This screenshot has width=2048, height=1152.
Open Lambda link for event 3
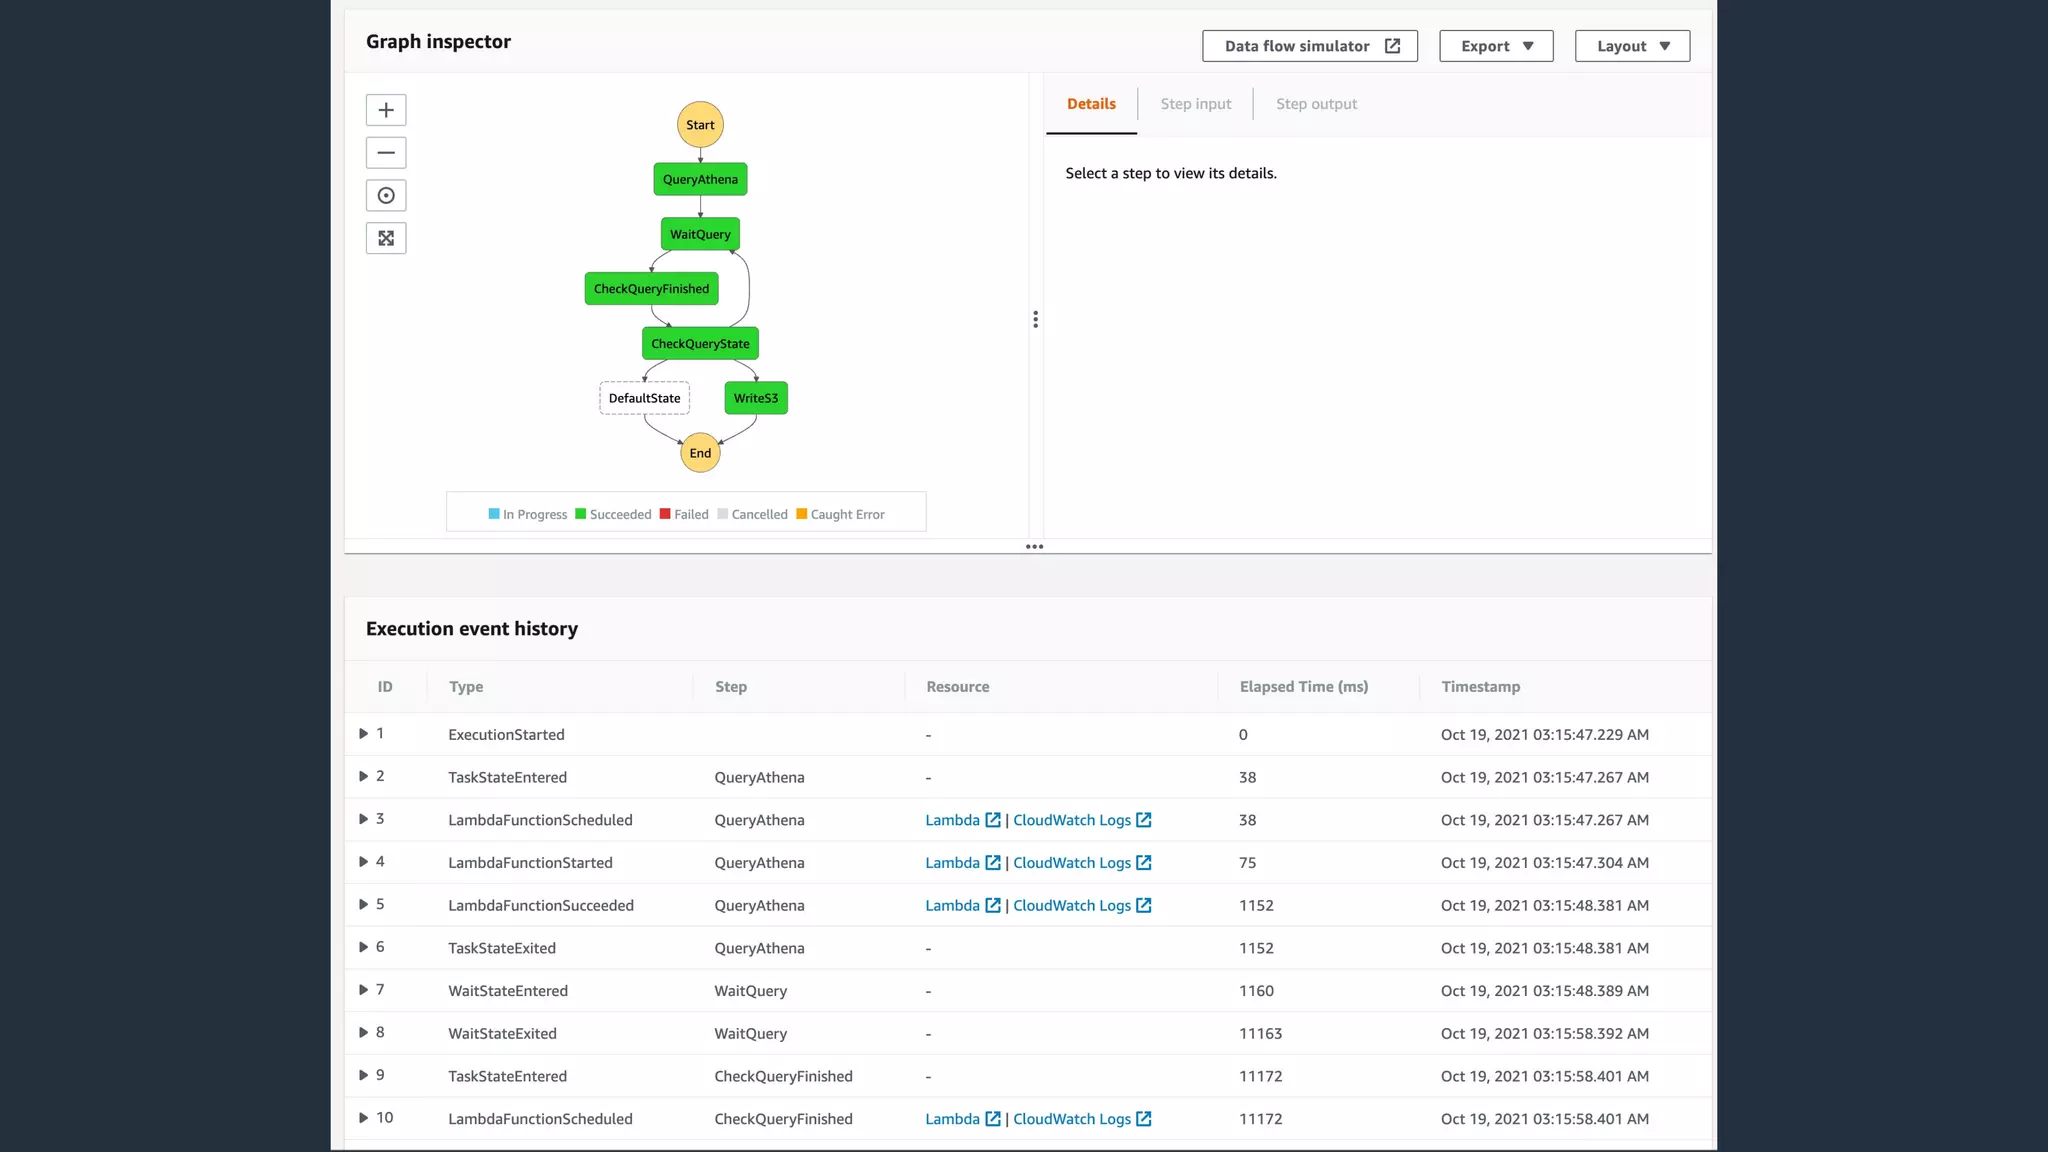point(952,820)
